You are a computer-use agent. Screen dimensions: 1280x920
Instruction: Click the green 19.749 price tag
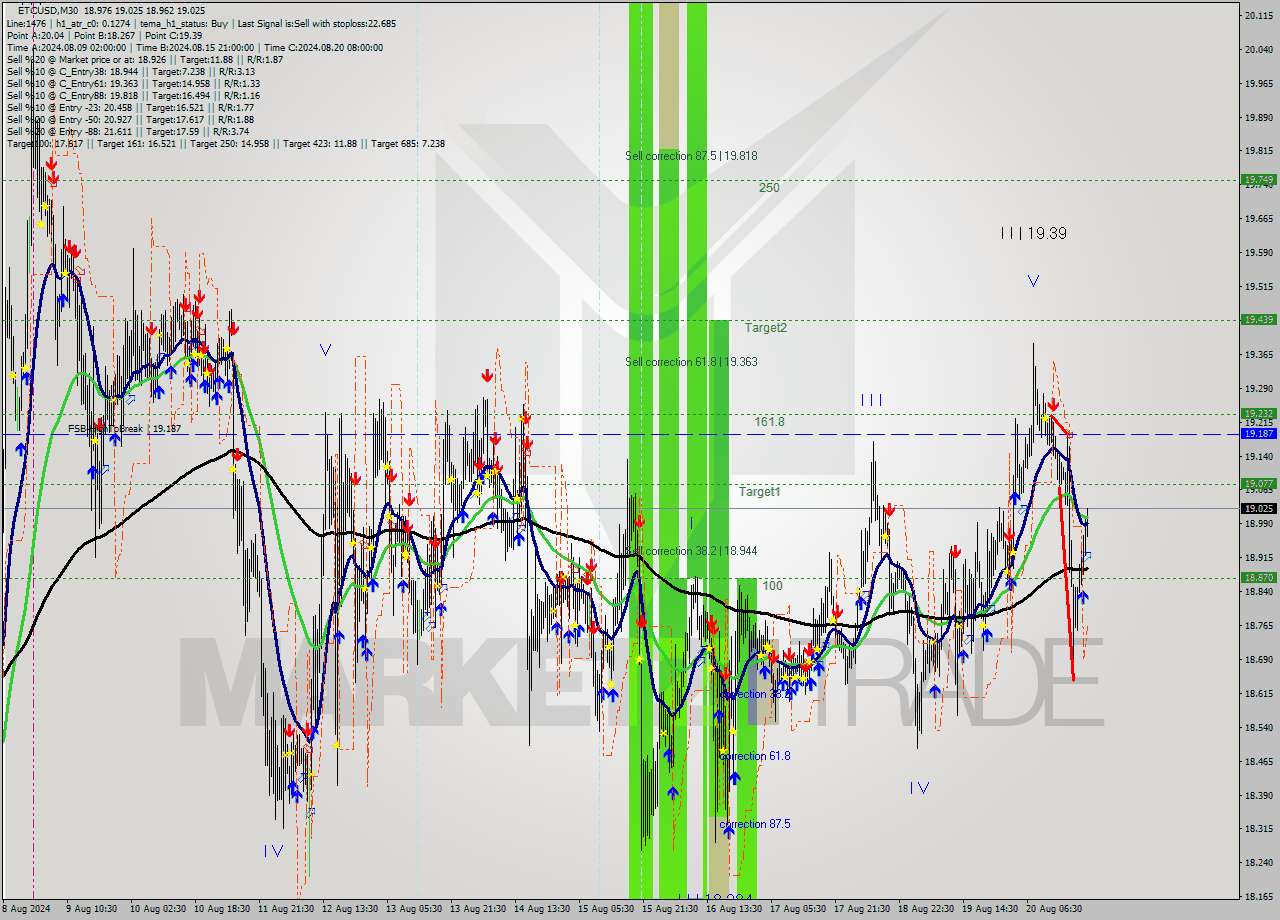(x=1258, y=180)
